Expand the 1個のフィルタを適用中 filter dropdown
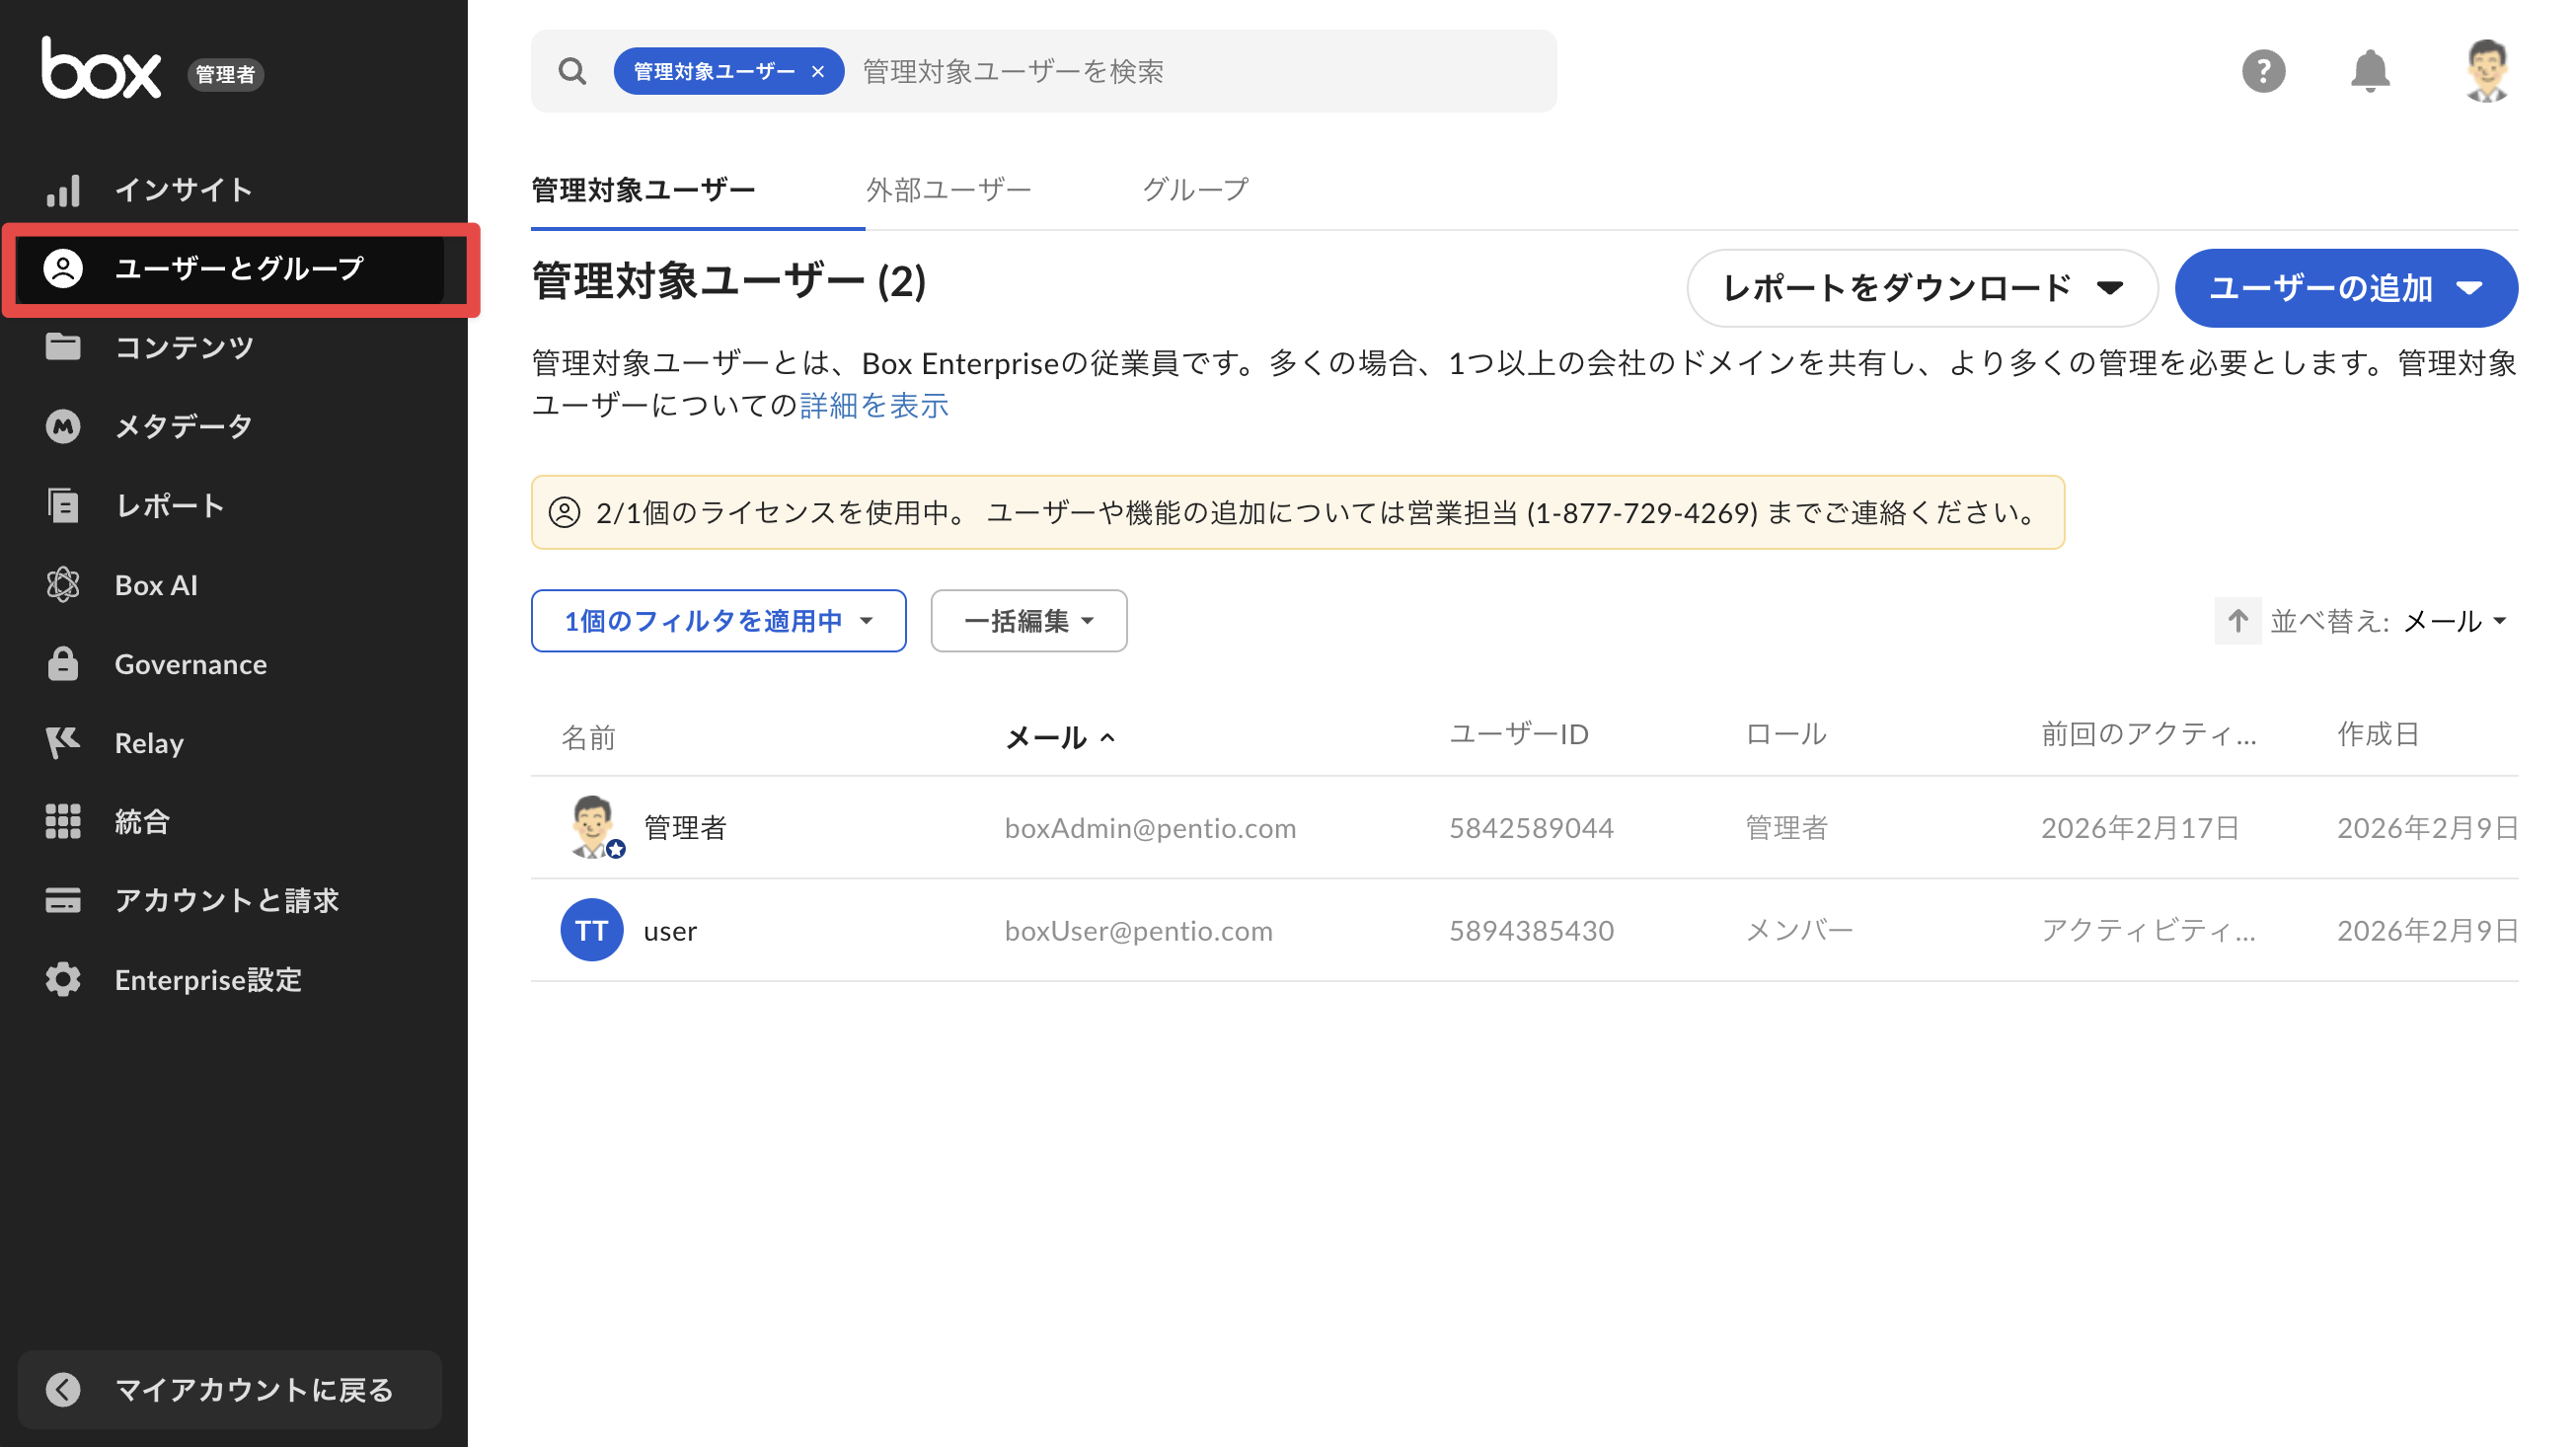 [x=719, y=621]
